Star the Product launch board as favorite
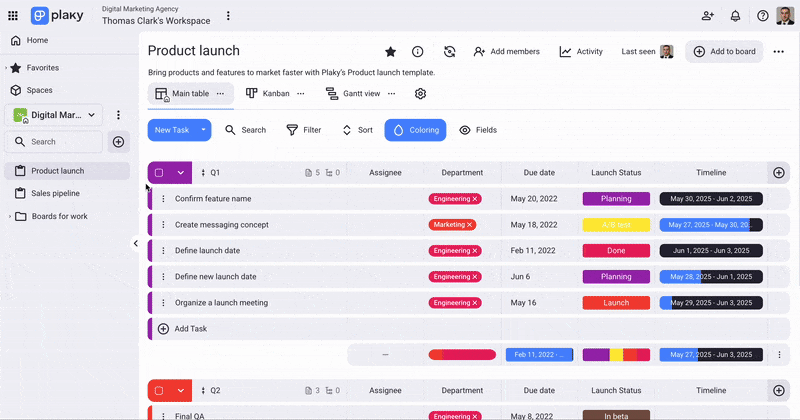The image size is (800, 420). (x=390, y=52)
